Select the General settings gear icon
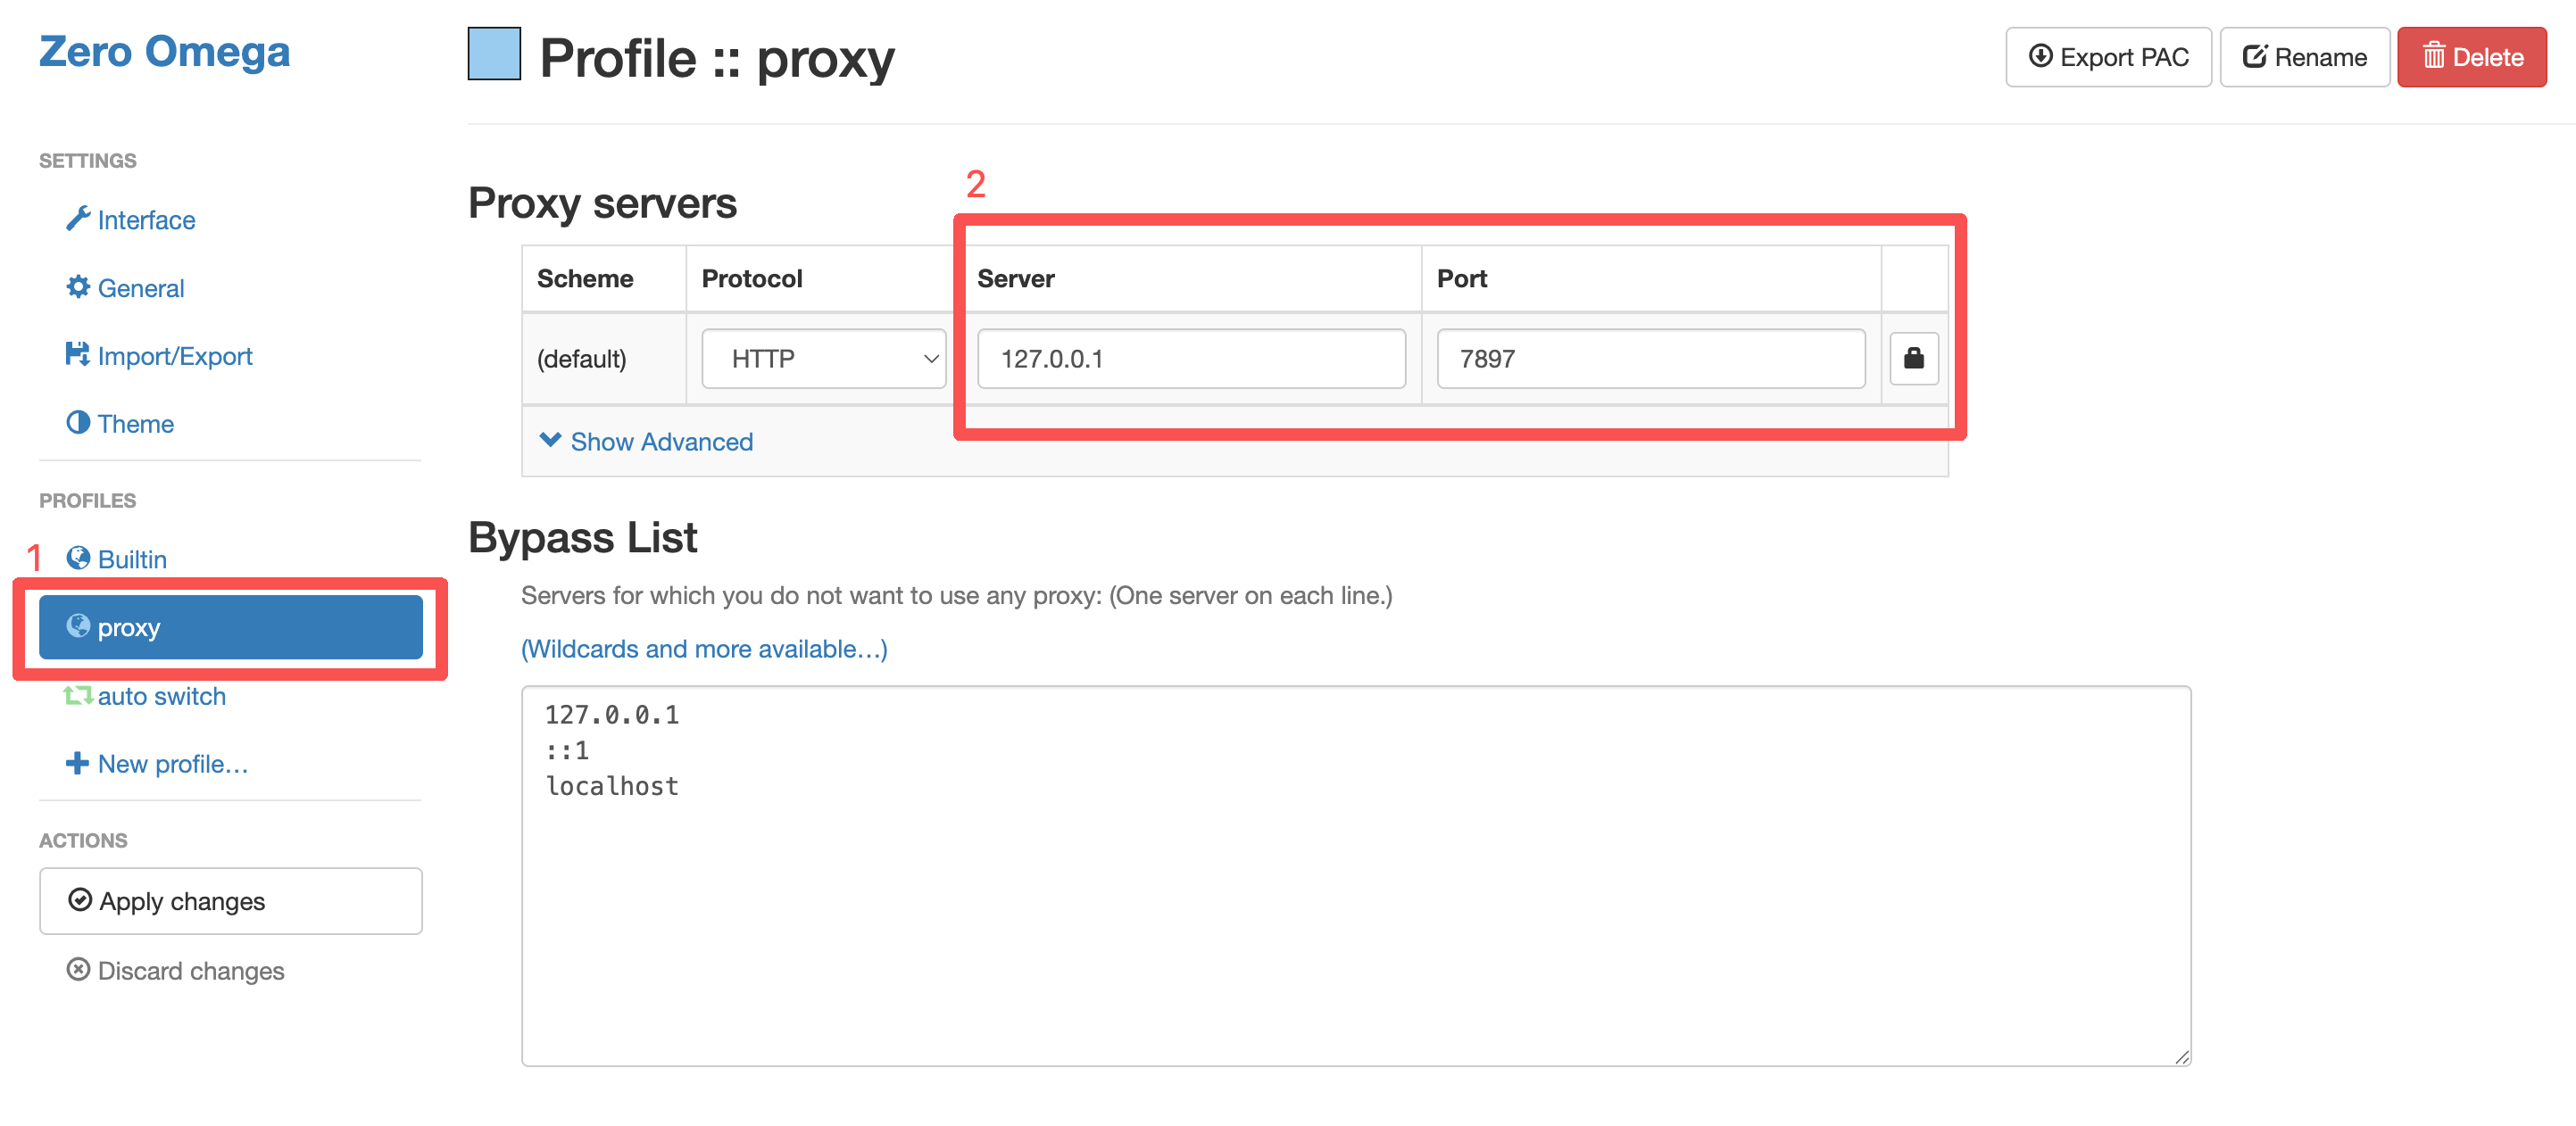The image size is (2576, 1126). 78,288
